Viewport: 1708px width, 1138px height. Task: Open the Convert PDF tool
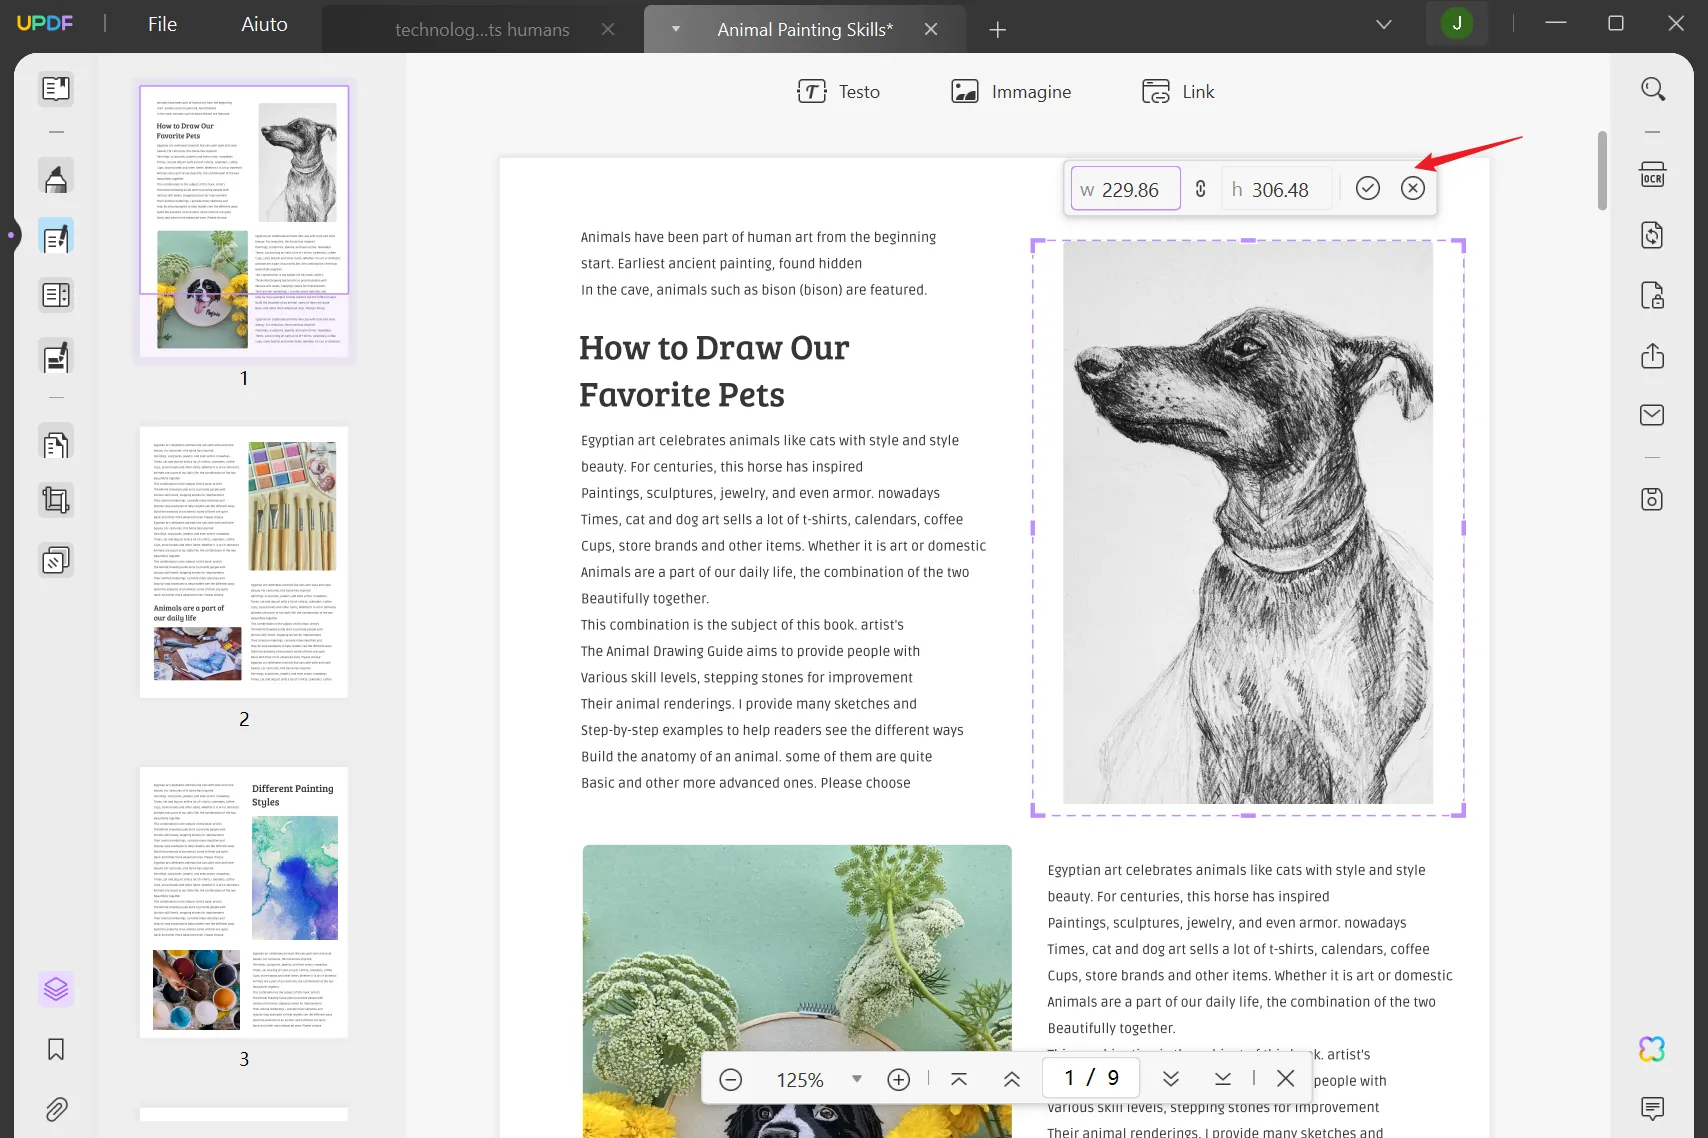1653,235
